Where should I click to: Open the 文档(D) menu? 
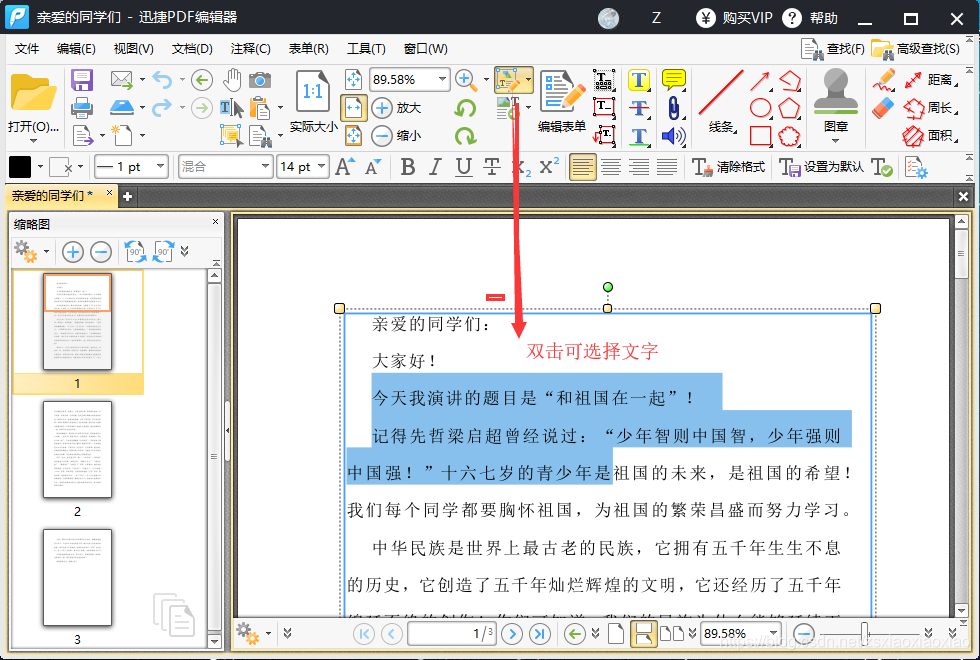(x=192, y=49)
